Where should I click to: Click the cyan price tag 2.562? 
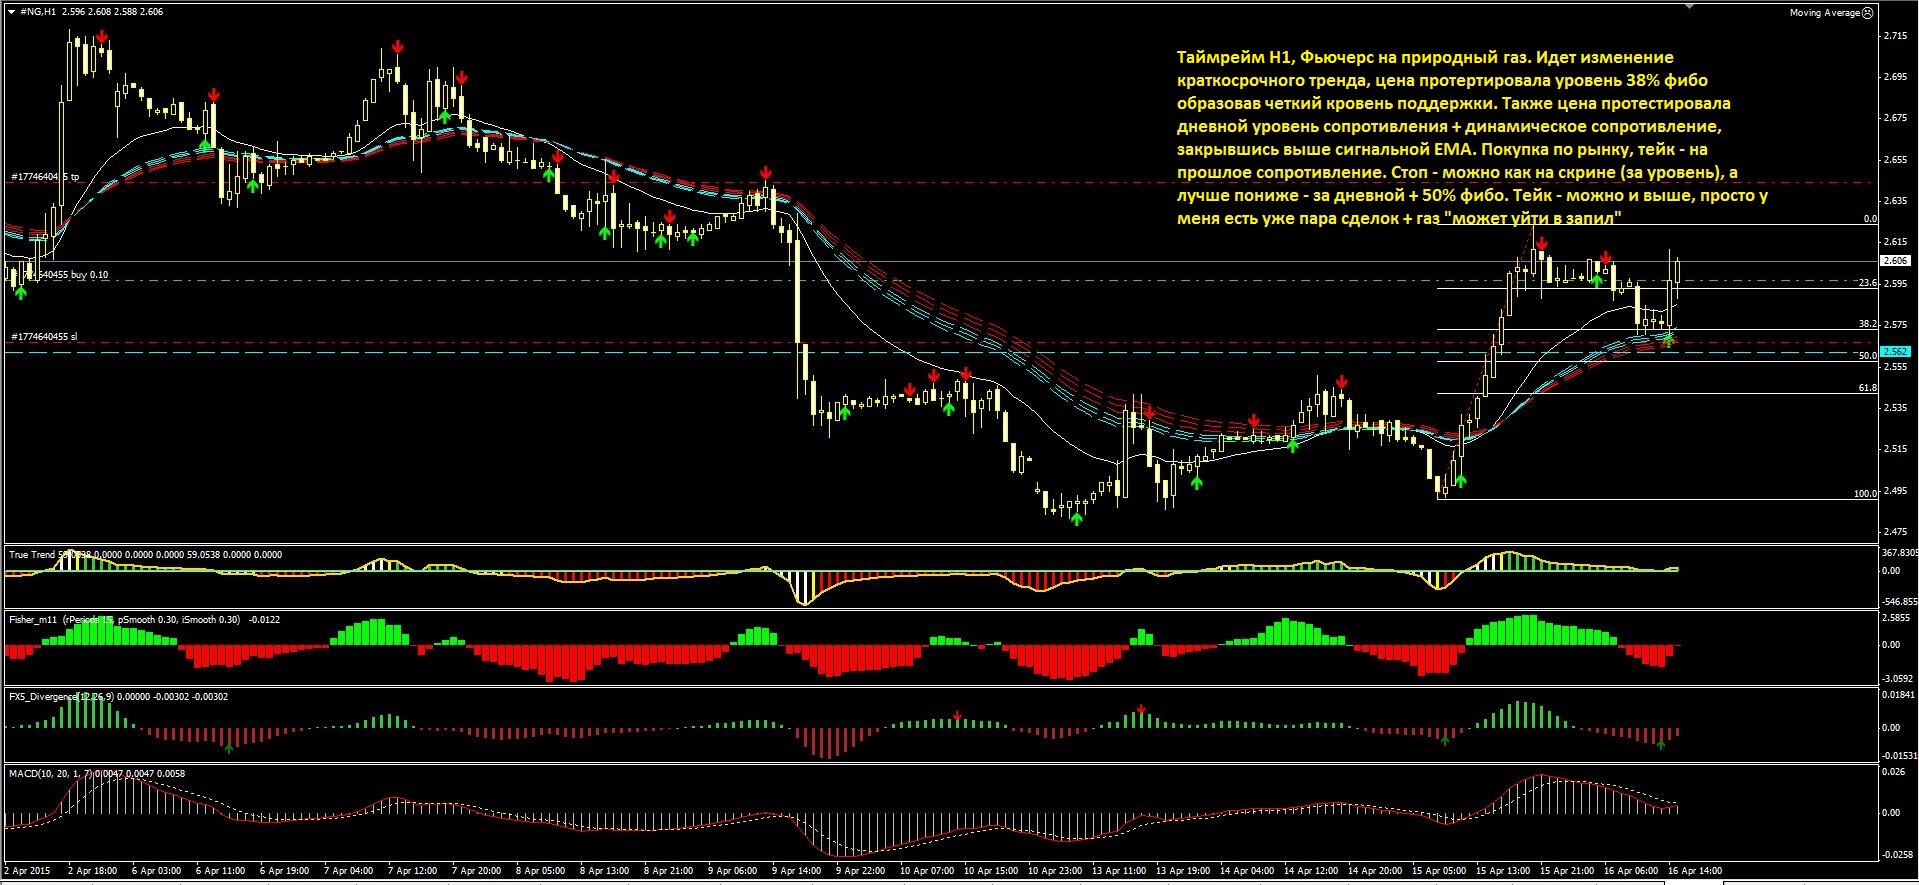point(1896,352)
